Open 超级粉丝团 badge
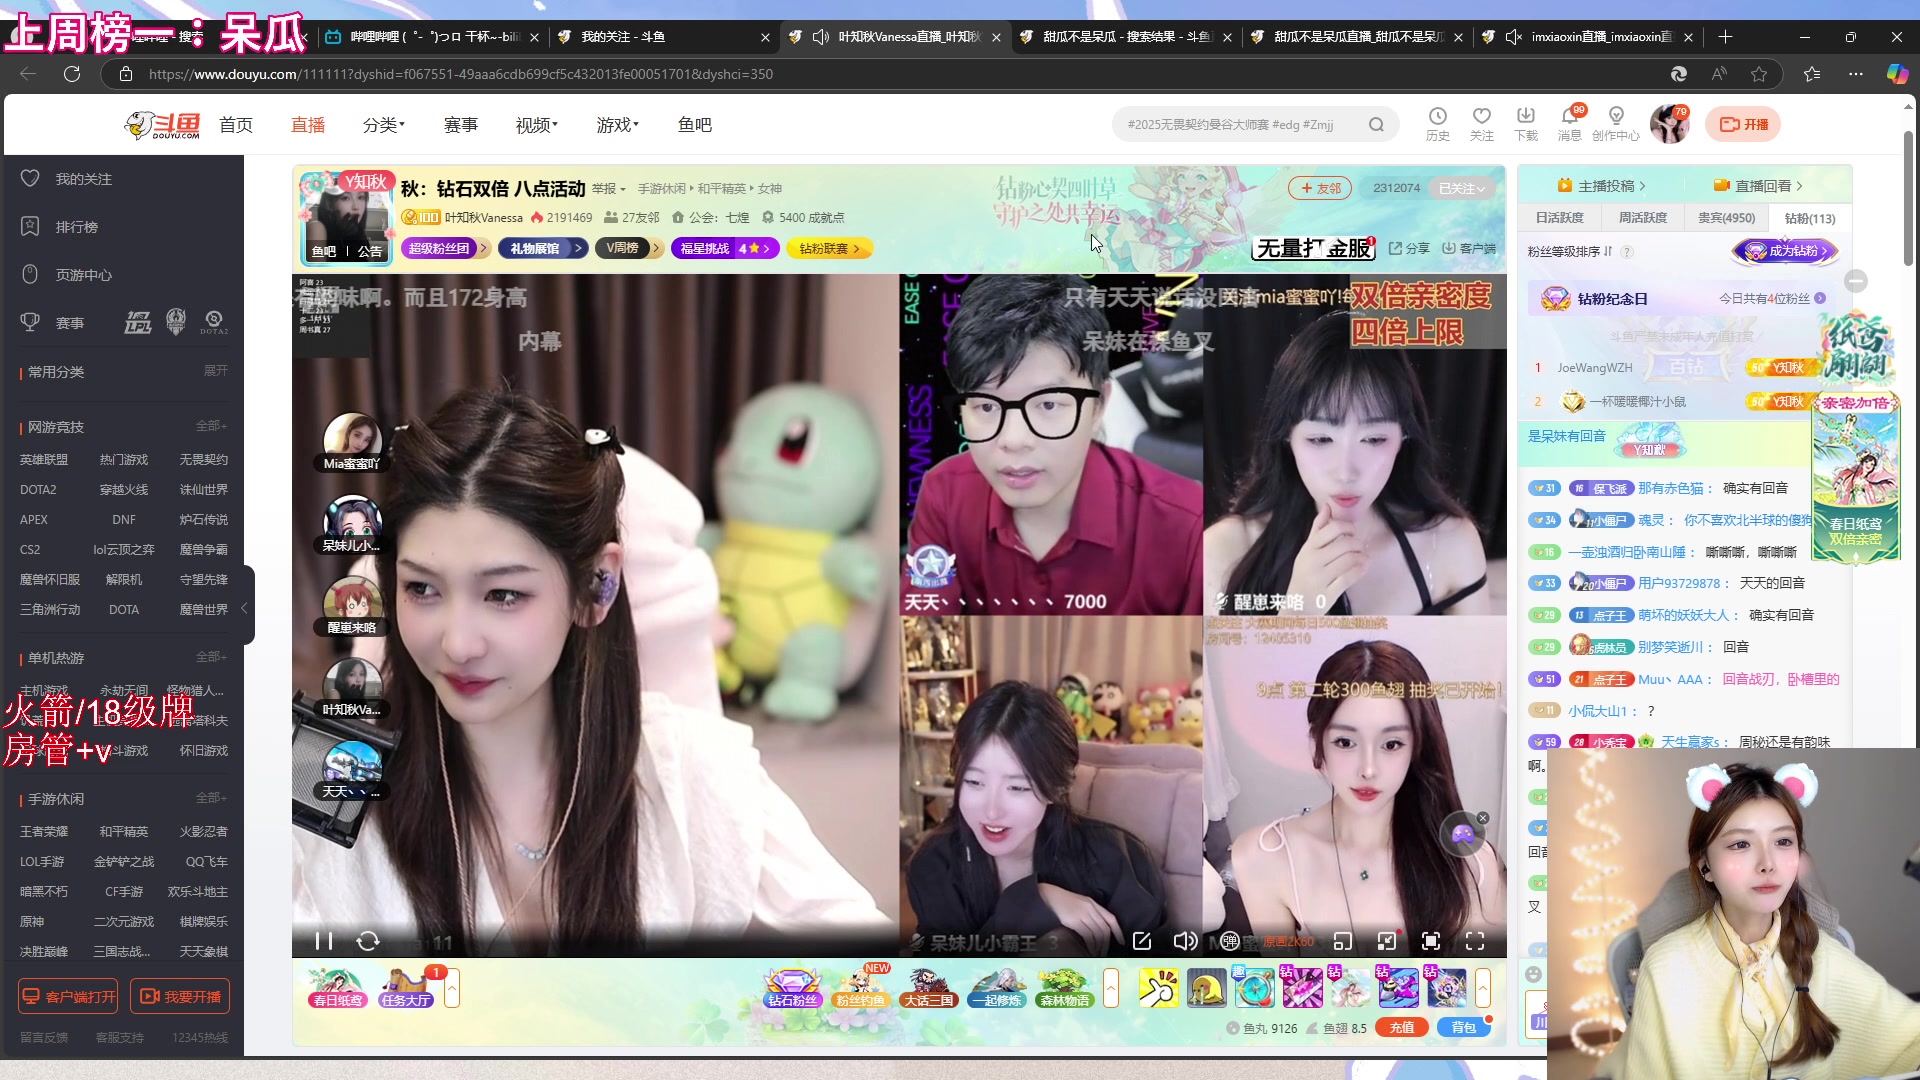1920x1080 pixels. 444,248
